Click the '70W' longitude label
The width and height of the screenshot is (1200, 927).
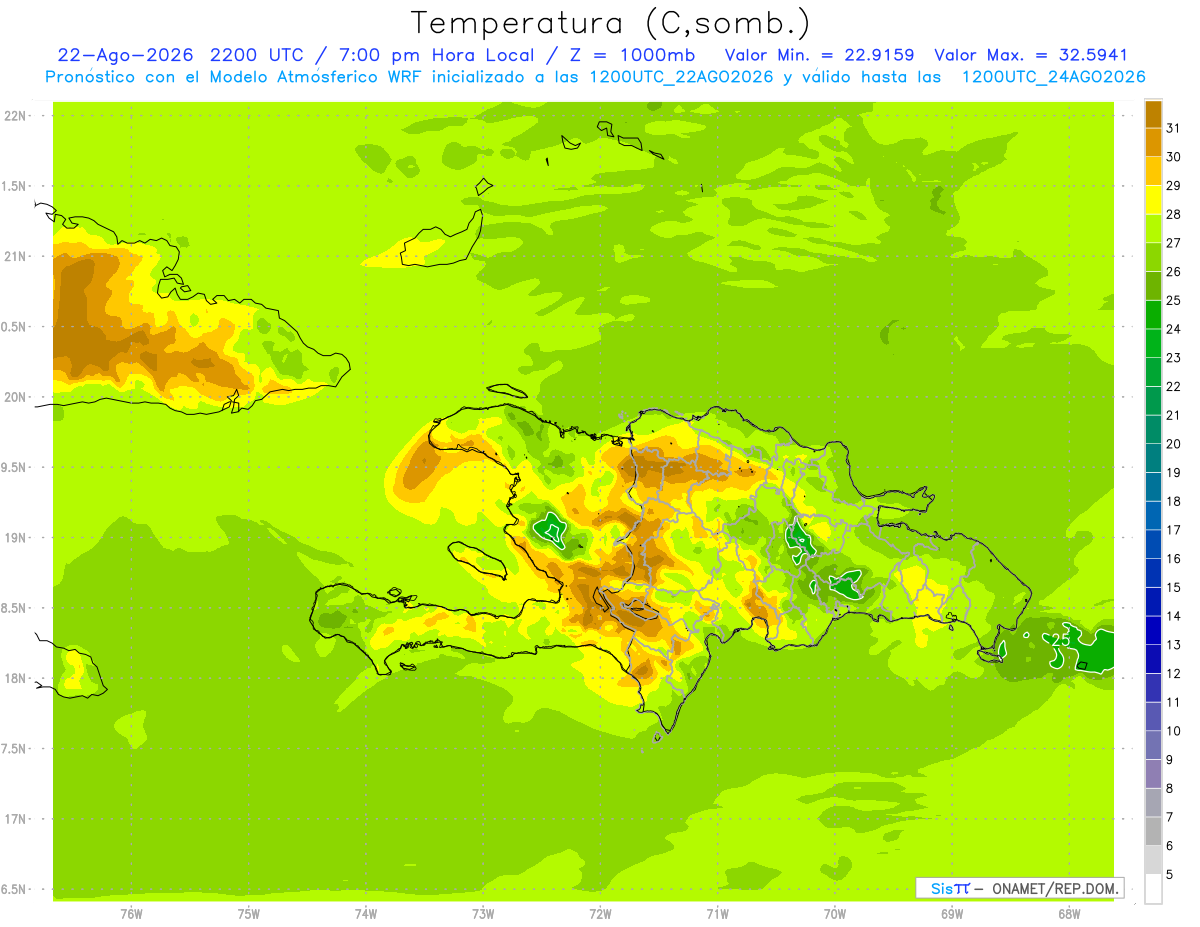pyautogui.click(x=834, y=914)
